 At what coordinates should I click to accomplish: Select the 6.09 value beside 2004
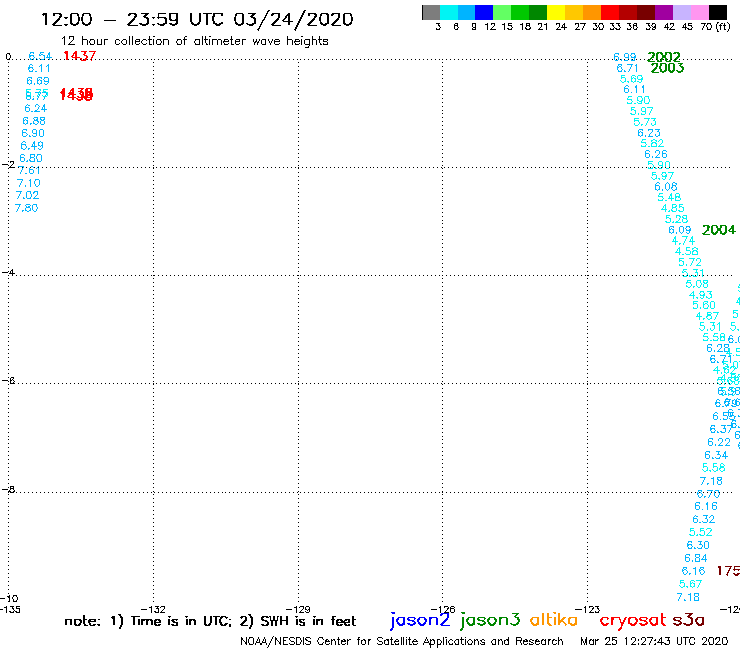(x=680, y=230)
